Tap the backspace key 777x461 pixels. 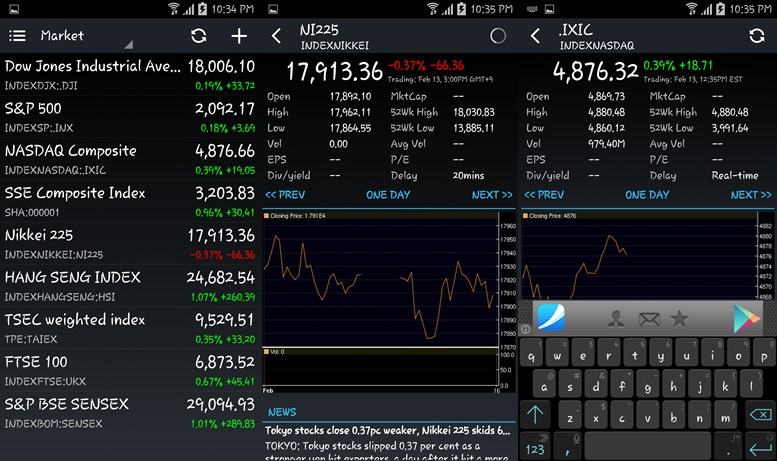tap(761, 414)
